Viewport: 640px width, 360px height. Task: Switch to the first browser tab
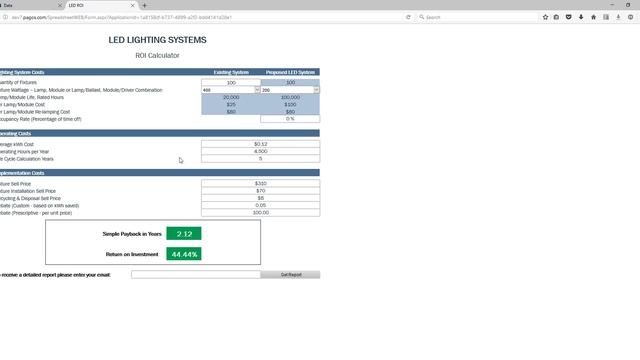click(x=32, y=5)
